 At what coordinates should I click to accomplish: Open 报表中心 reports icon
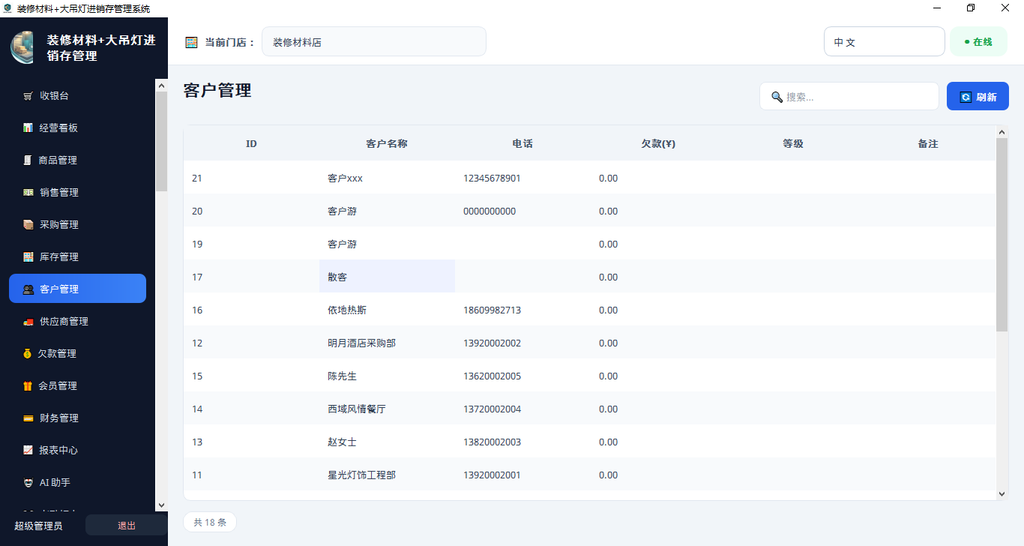point(28,450)
